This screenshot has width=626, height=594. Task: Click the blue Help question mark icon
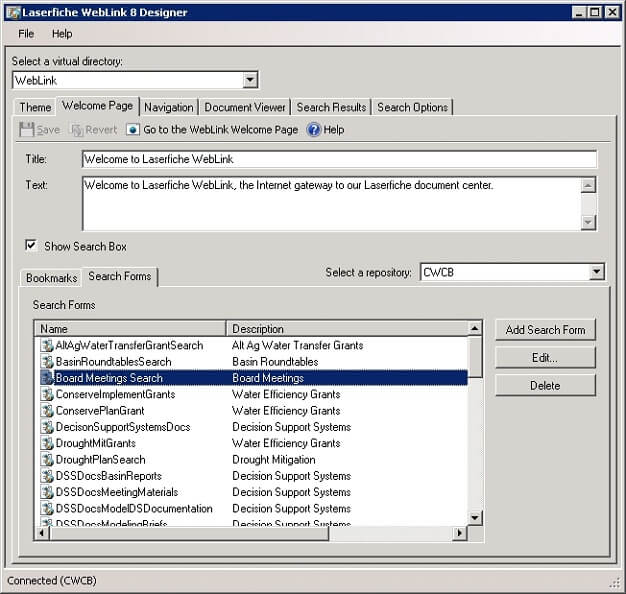click(x=314, y=130)
